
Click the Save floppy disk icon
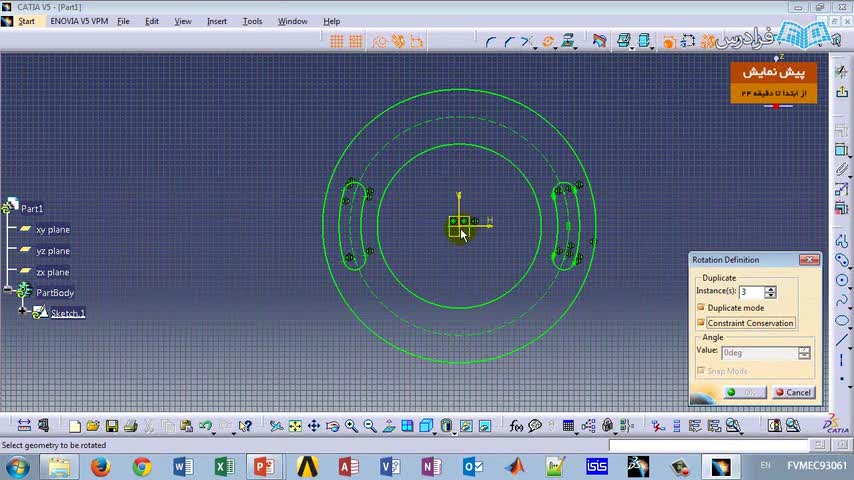(112, 426)
